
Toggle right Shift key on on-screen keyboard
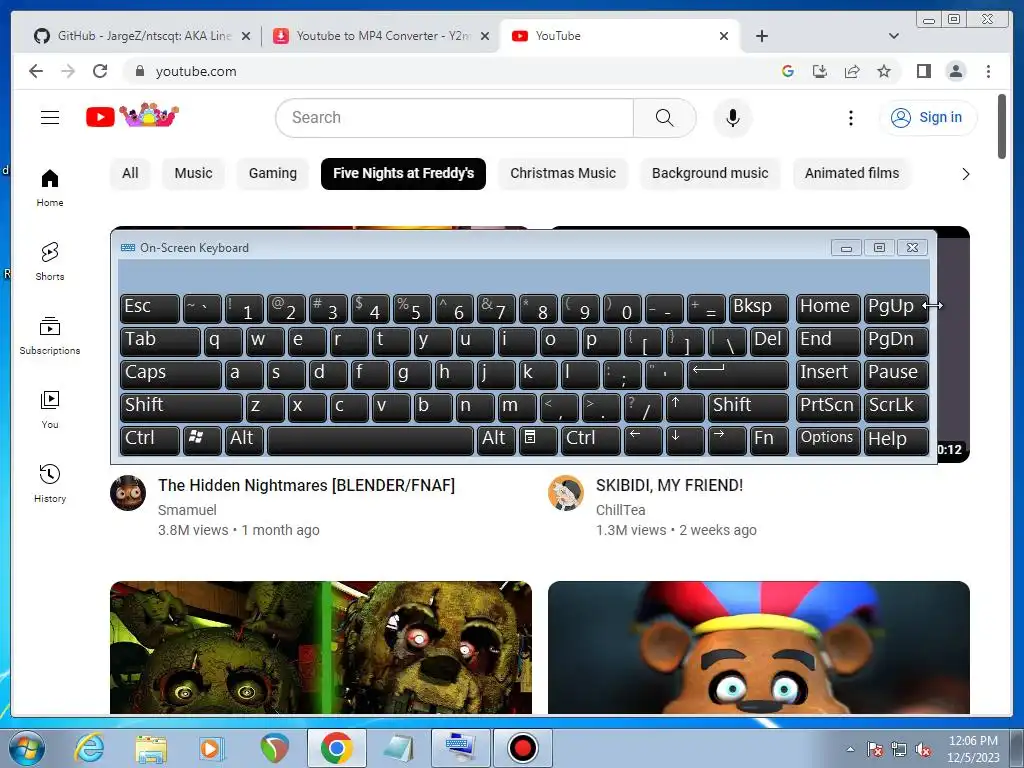click(x=748, y=407)
